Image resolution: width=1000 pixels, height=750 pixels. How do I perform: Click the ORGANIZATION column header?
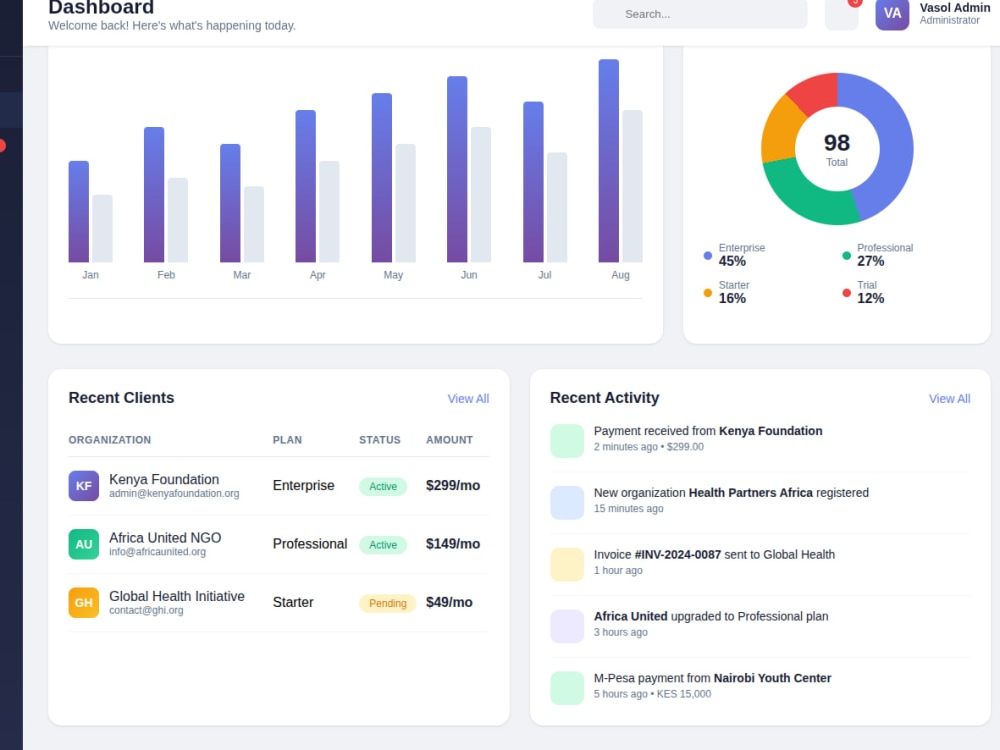(110, 440)
